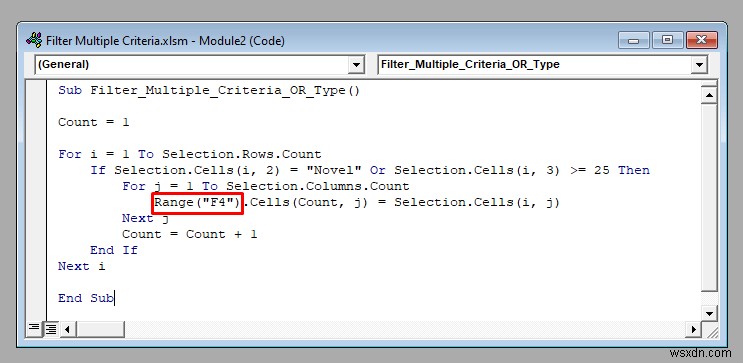Screen dimensions: 743x363
Task: Click "For j = 1 To Selection.Columns.Count" line
Action: pyautogui.click(x=265, y=186)
